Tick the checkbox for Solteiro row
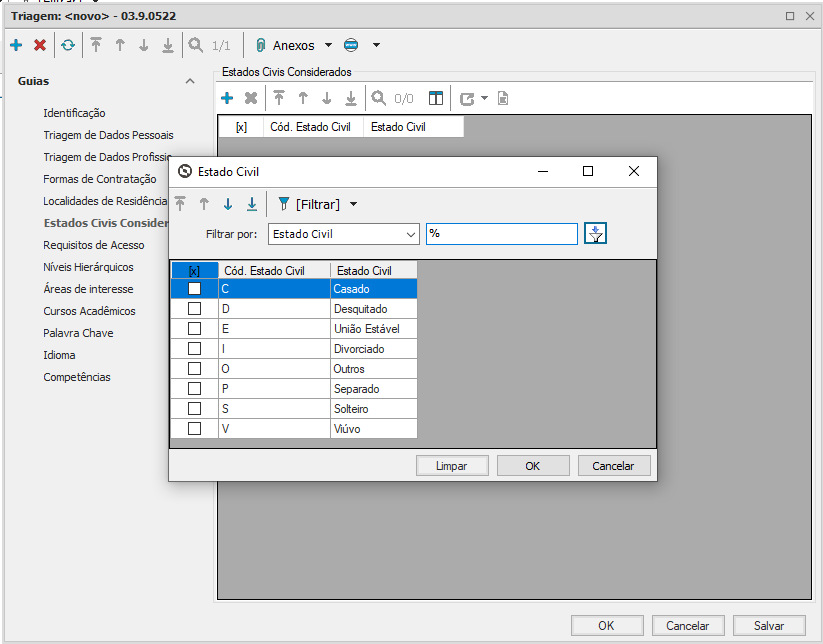823x644 pixels. tap(195, 409)
